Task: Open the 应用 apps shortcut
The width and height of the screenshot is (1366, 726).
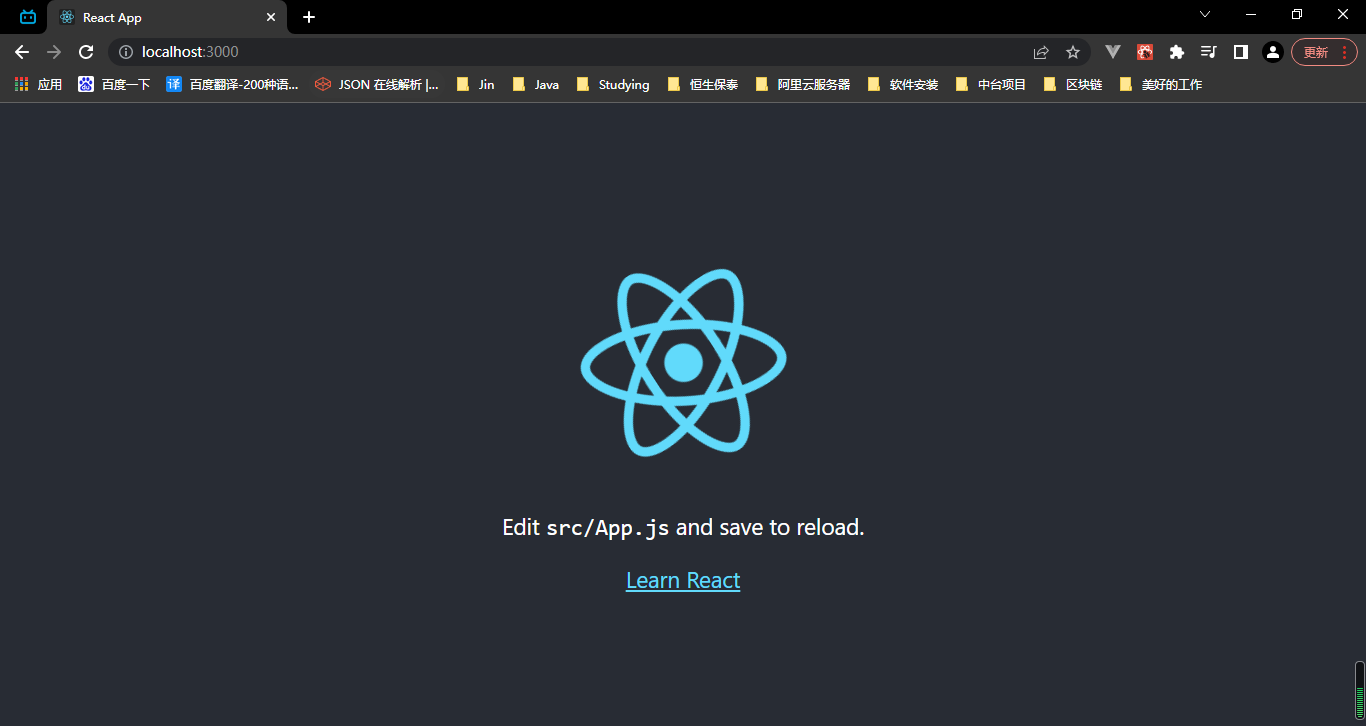Action: pyautogui.click(x=38, y=85)
